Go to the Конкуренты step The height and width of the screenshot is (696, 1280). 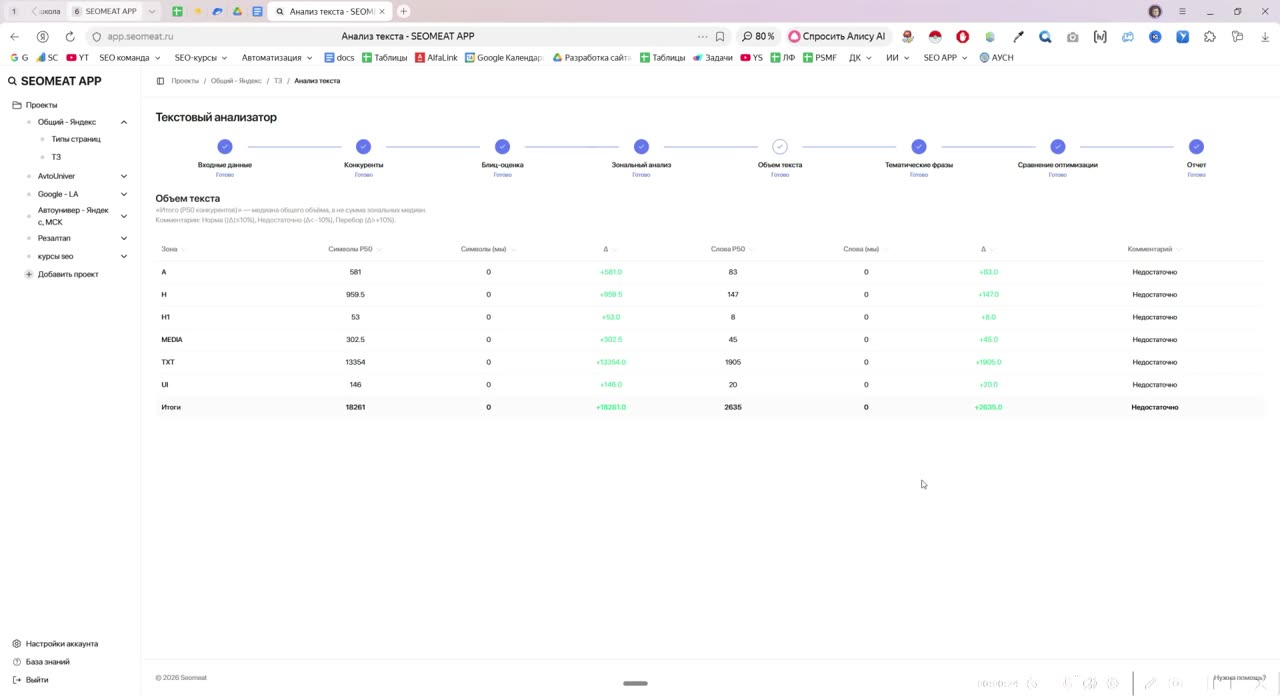point(363,147)
